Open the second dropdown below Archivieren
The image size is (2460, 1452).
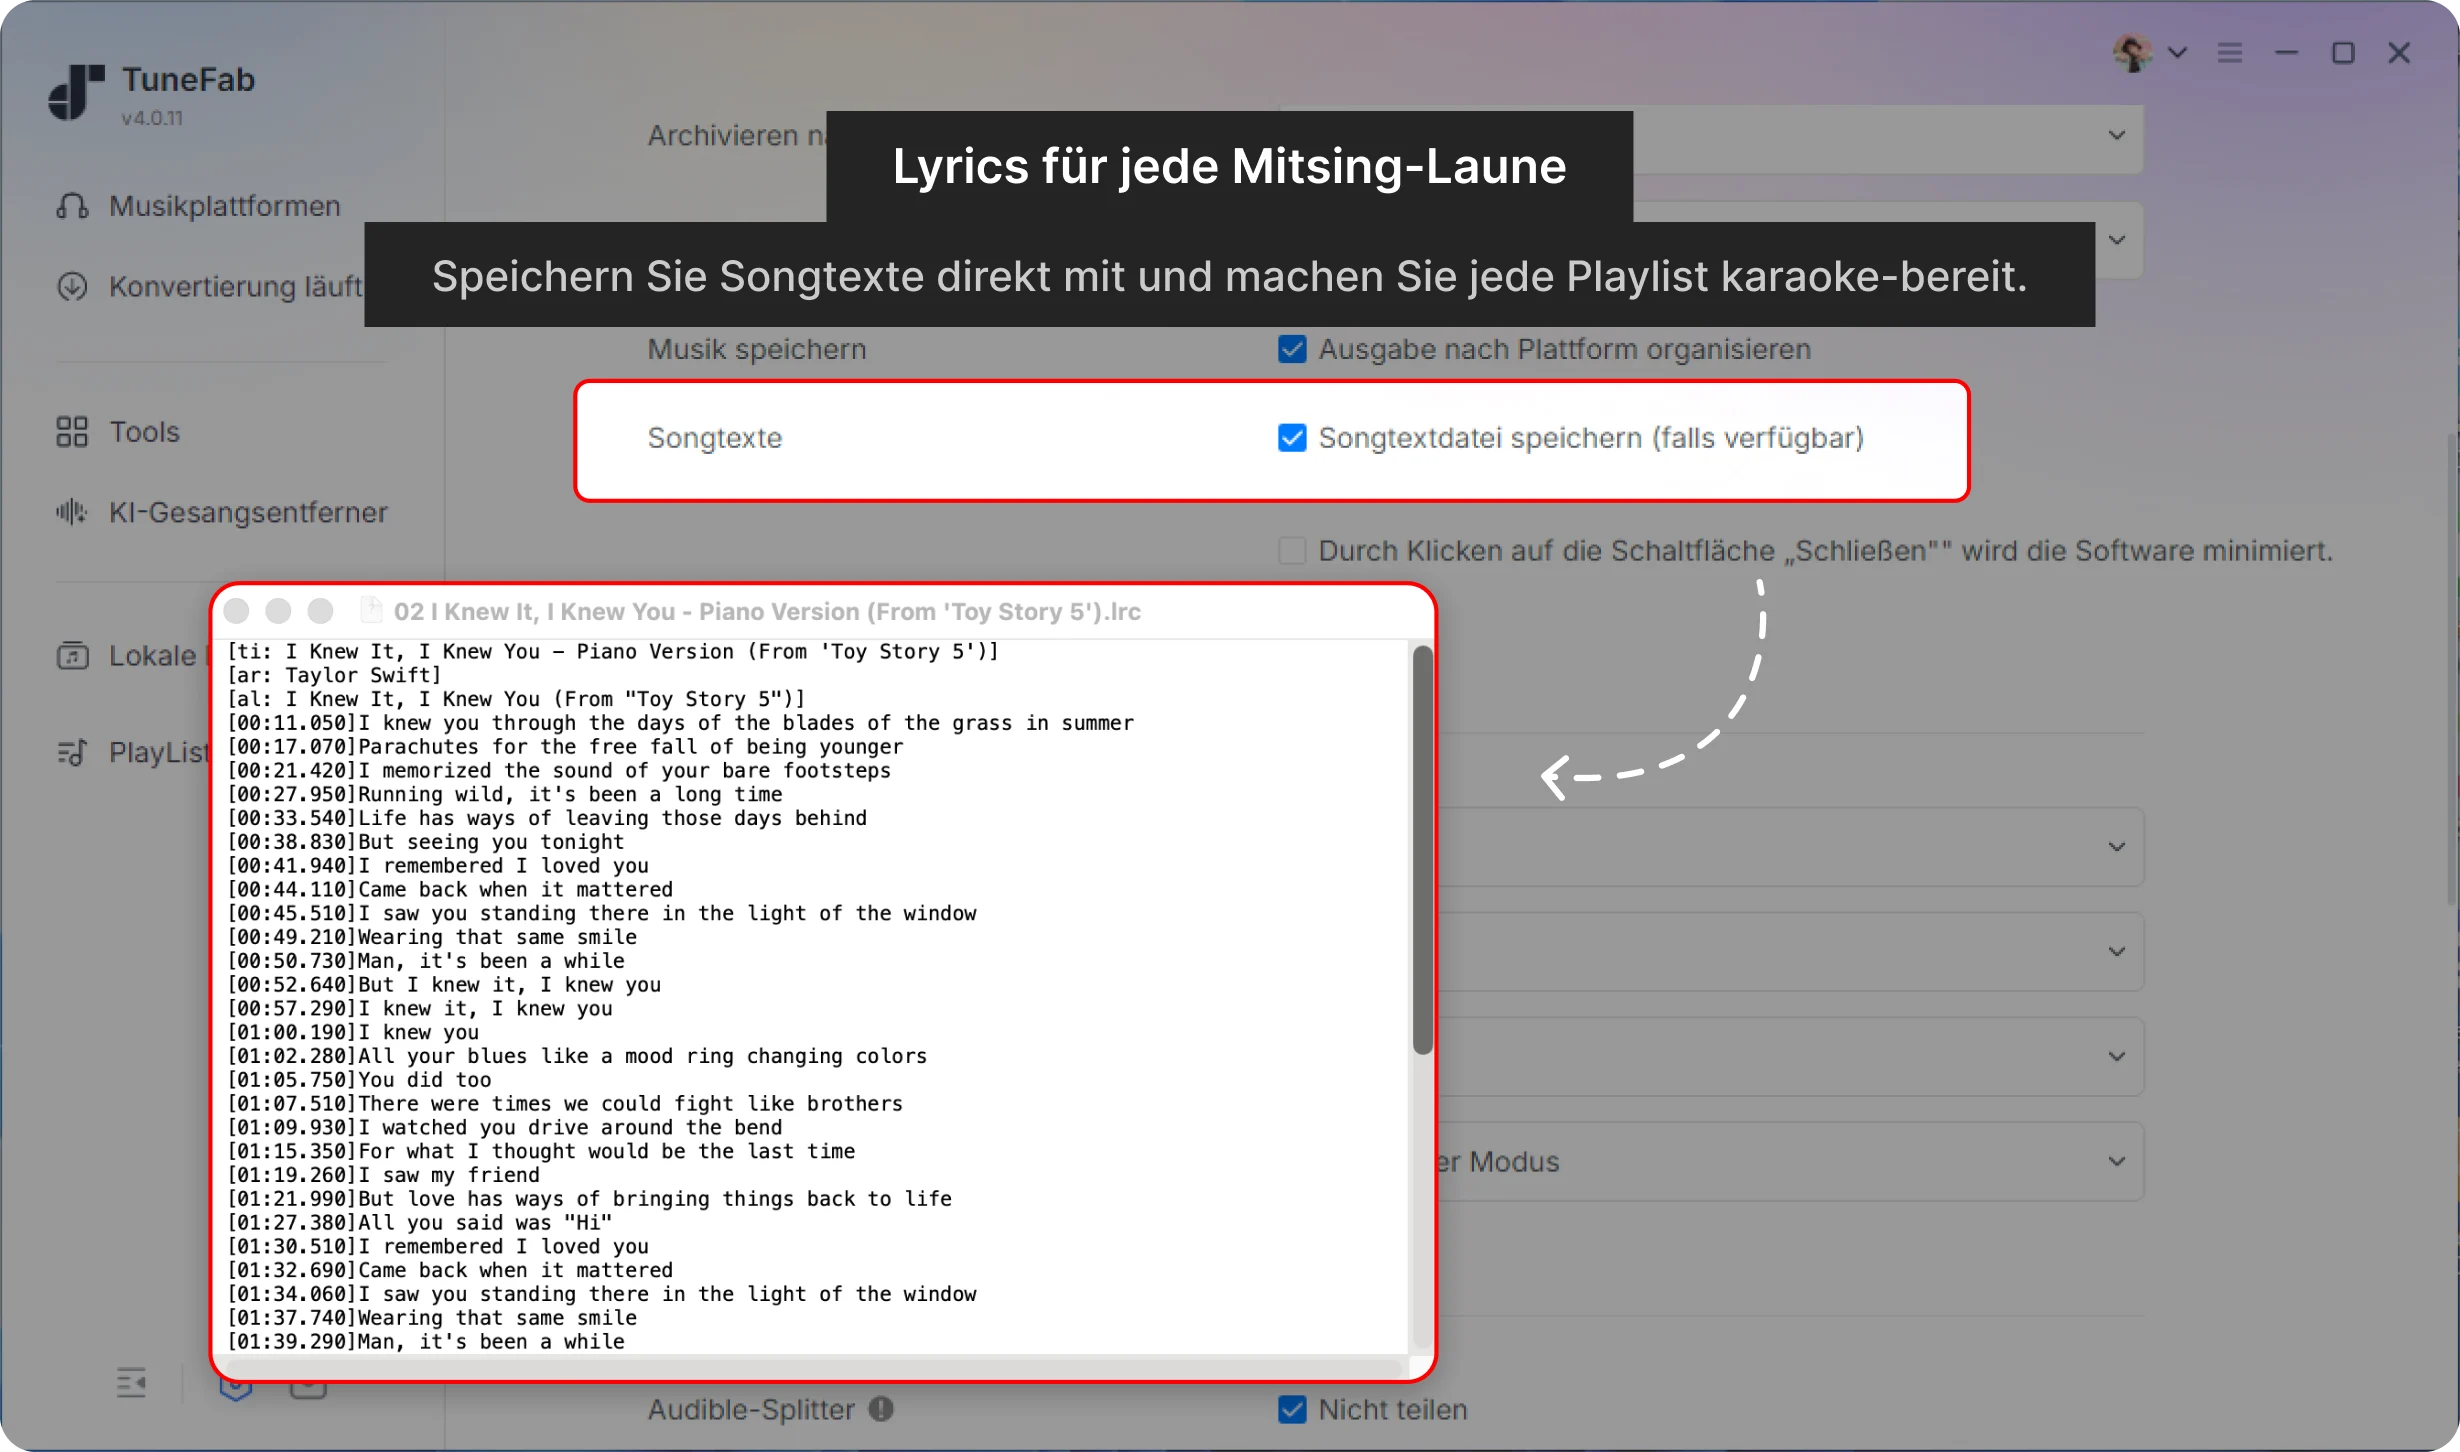(2118, 240)
